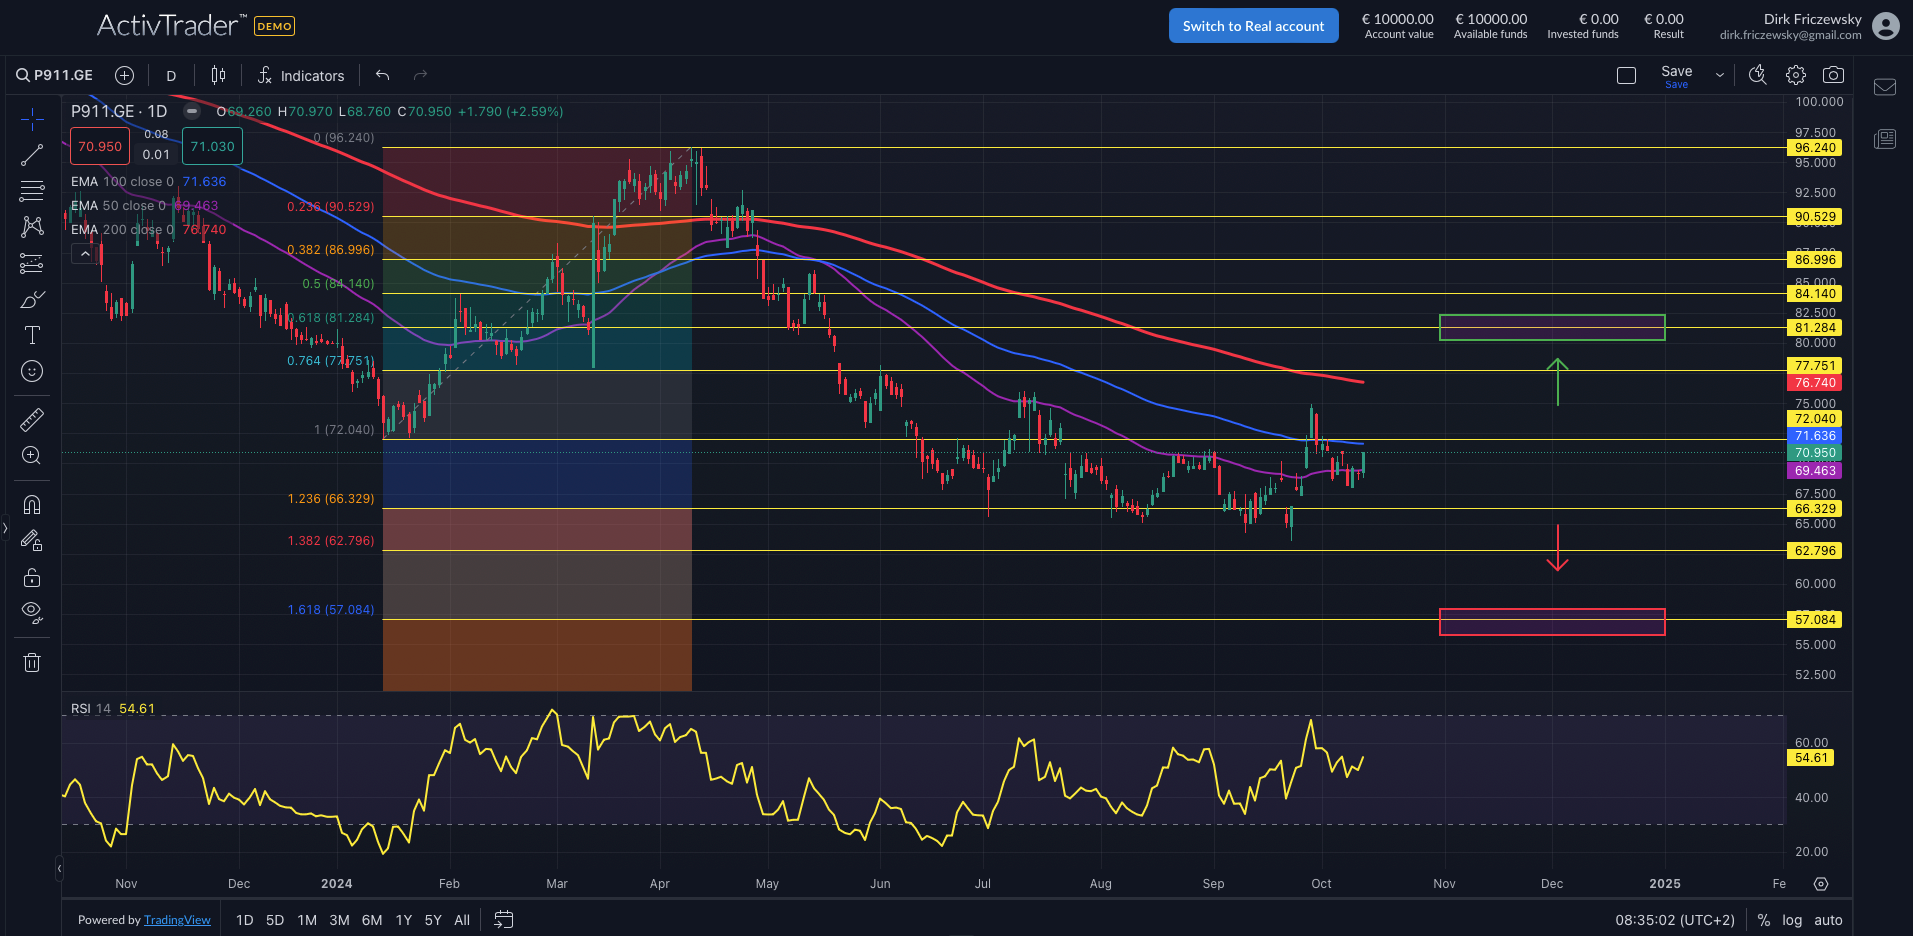Click the trash icon to remove drawings
The height and width of the screenshot is (936, 1913).
32,662
